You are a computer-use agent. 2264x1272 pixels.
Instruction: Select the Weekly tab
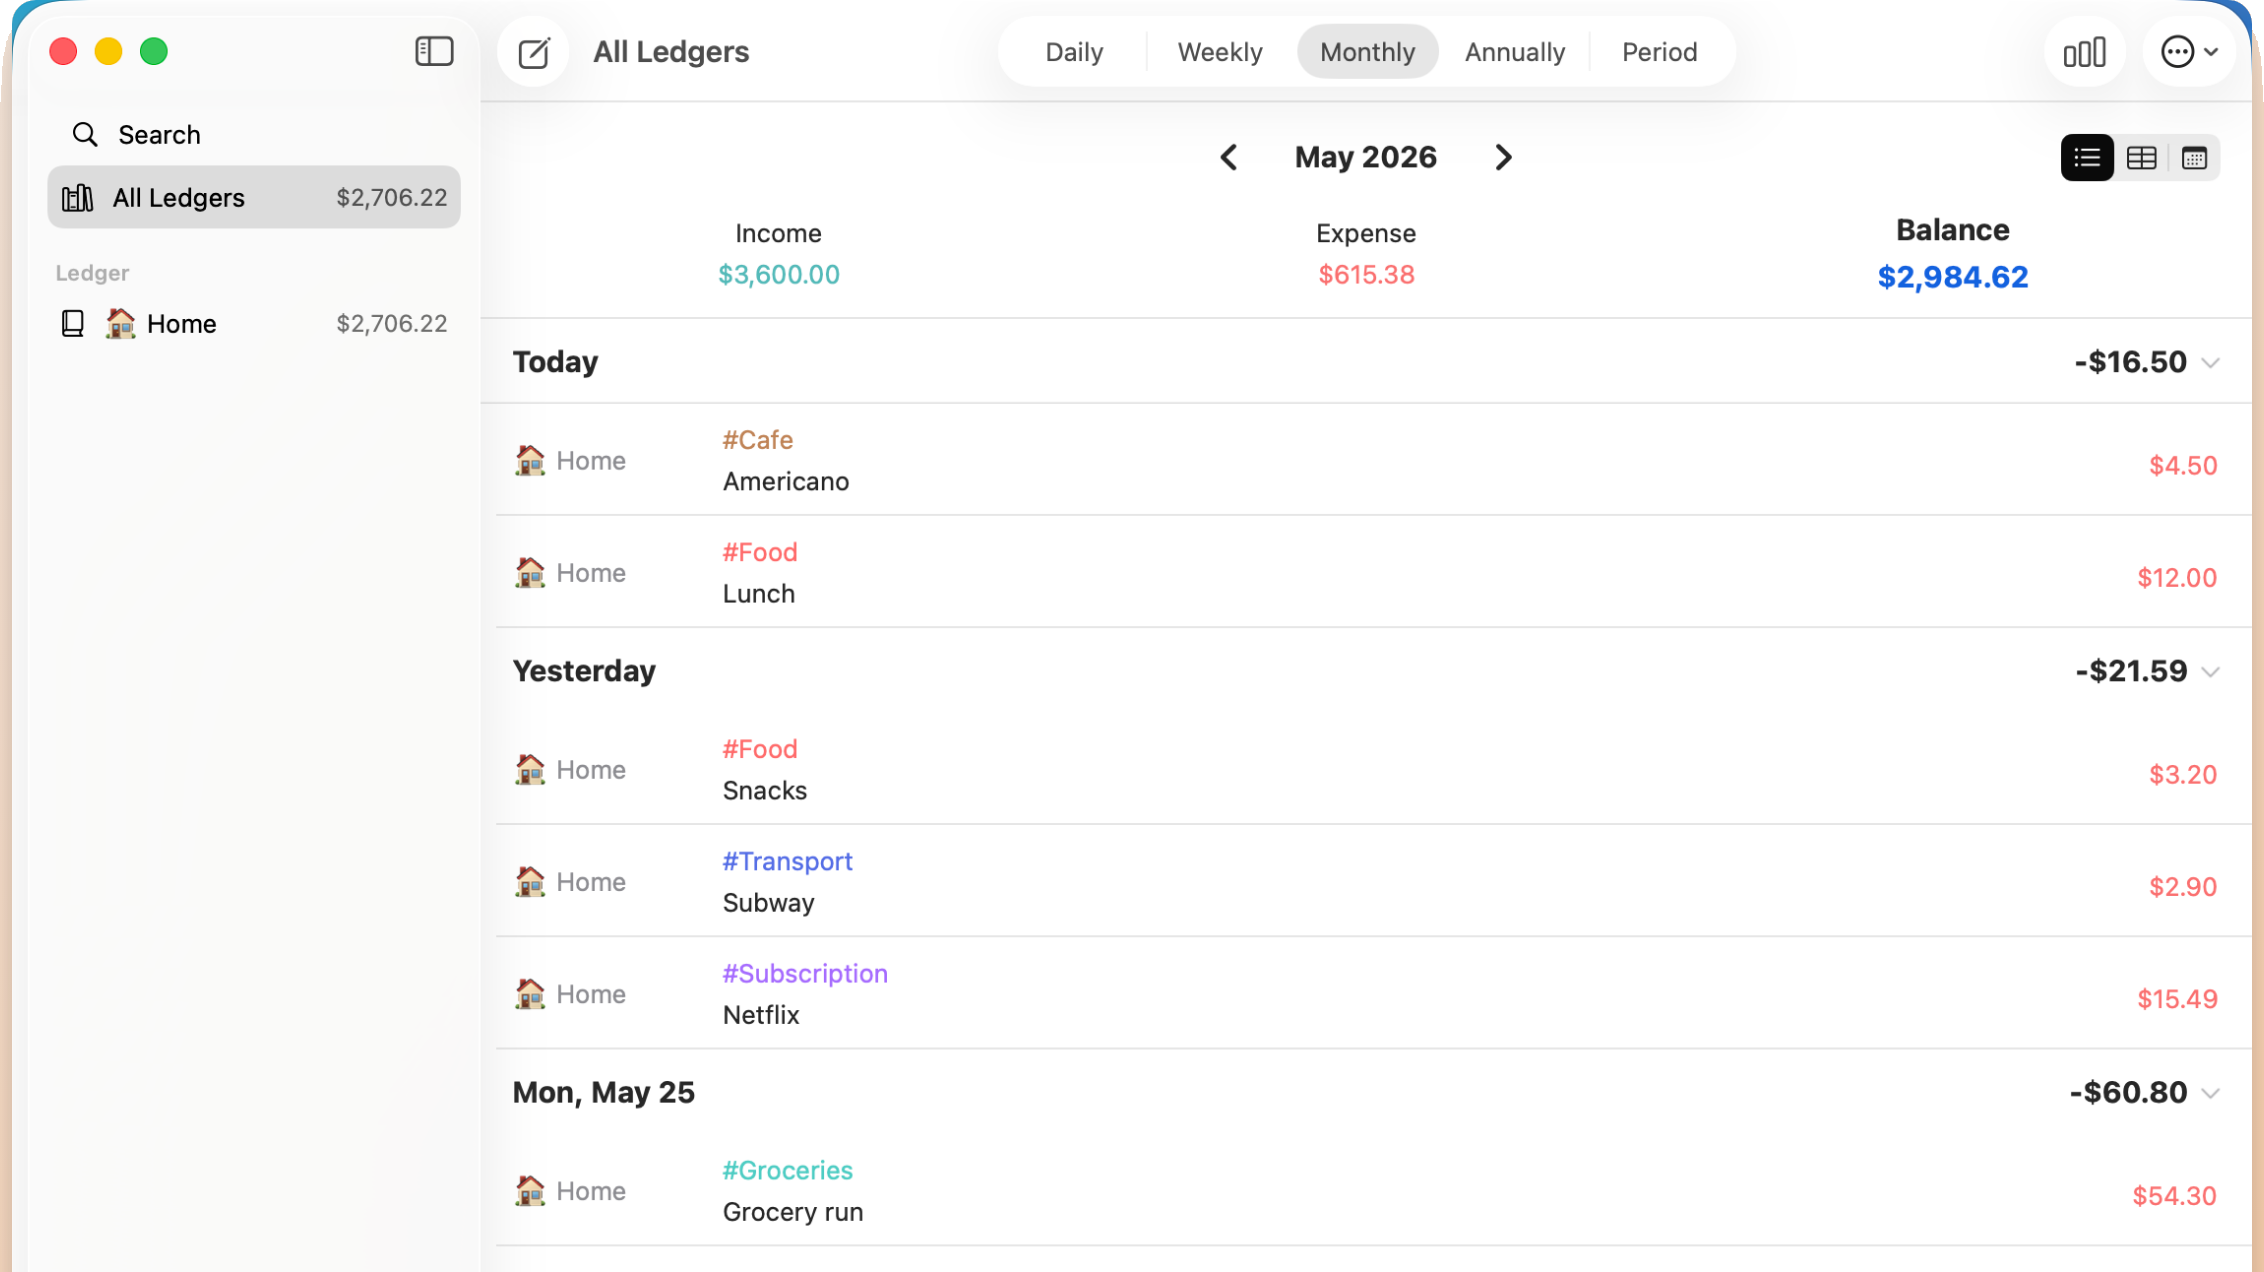tap(1219, 52)
